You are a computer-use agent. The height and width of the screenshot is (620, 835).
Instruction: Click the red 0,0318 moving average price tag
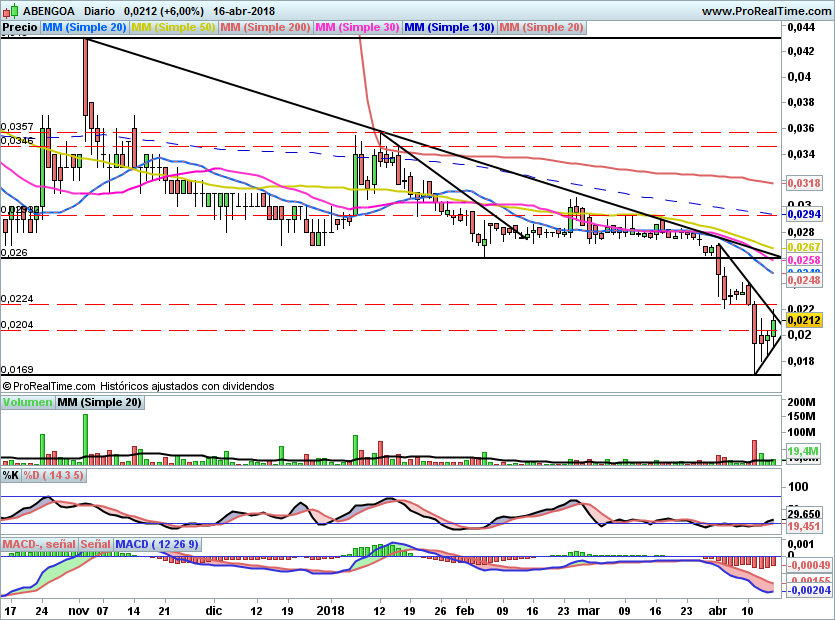coord(804,183)
